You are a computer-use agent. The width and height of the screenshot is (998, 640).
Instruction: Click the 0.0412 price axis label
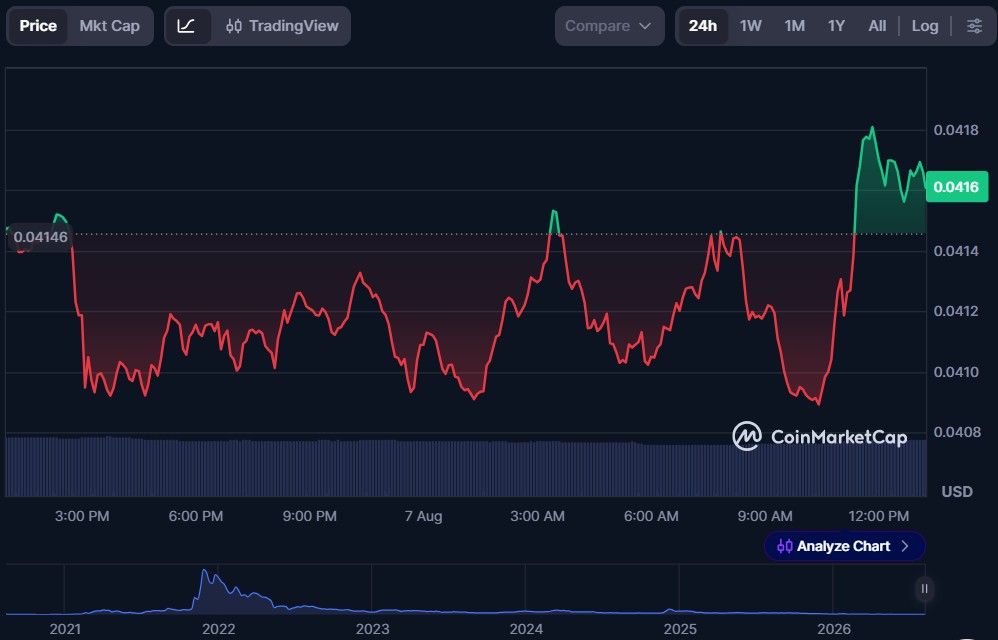point(956,311)
